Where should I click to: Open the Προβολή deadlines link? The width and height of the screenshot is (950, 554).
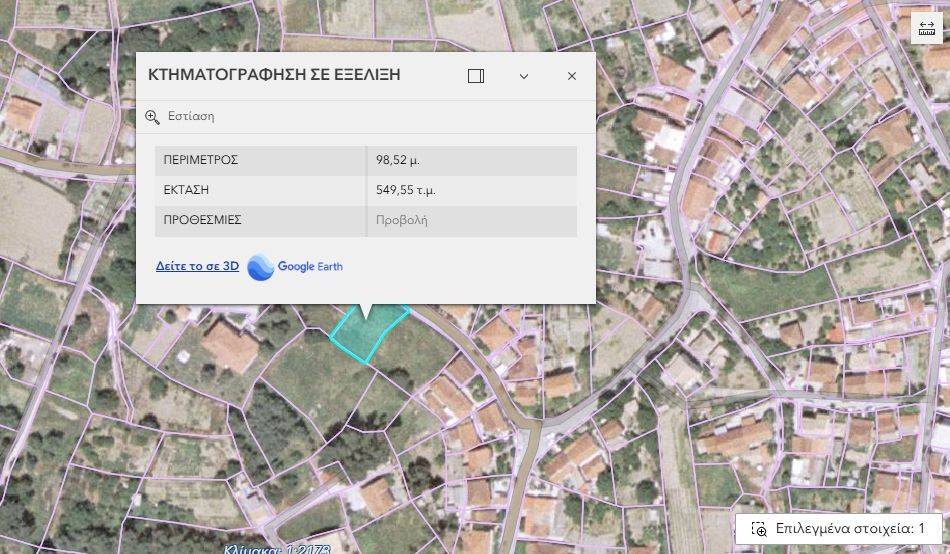click(401, 220)
